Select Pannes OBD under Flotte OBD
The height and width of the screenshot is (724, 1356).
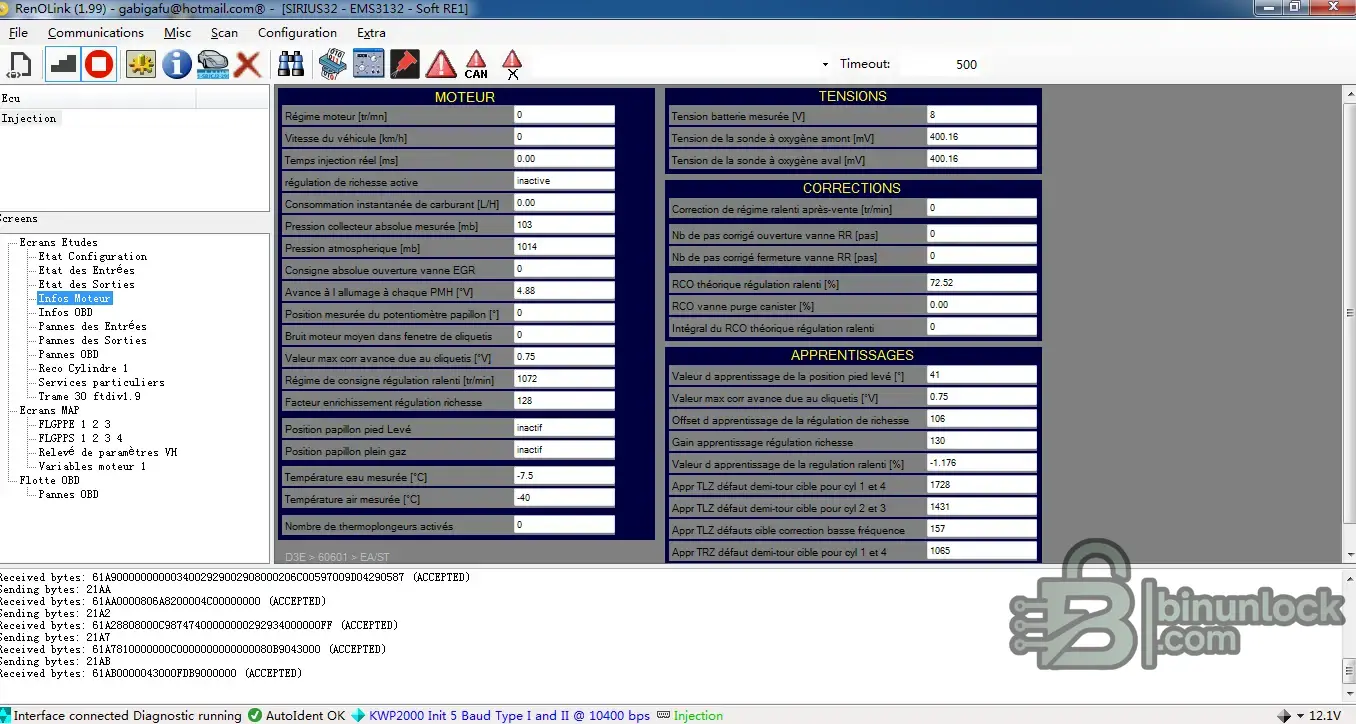[x=68, y=494]
